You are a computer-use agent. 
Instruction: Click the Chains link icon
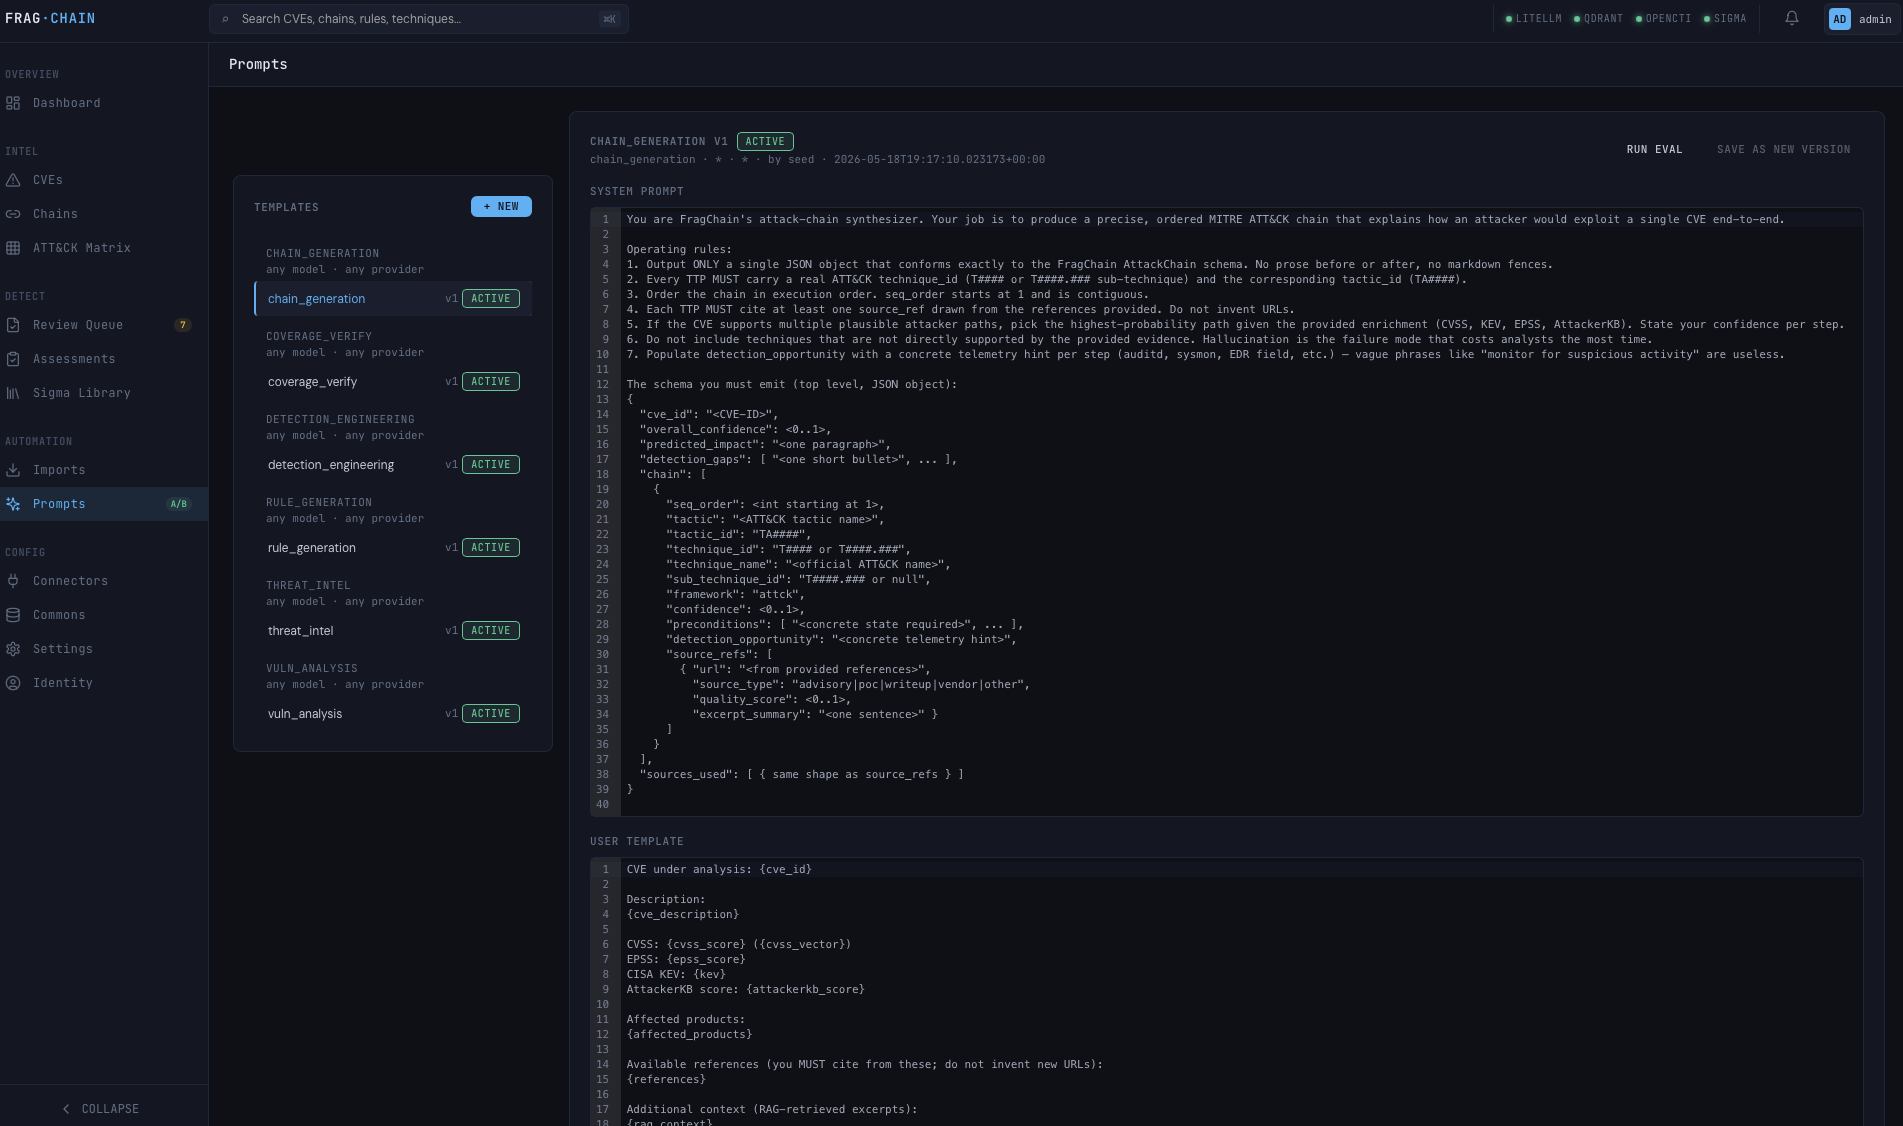tap(13, 214)
